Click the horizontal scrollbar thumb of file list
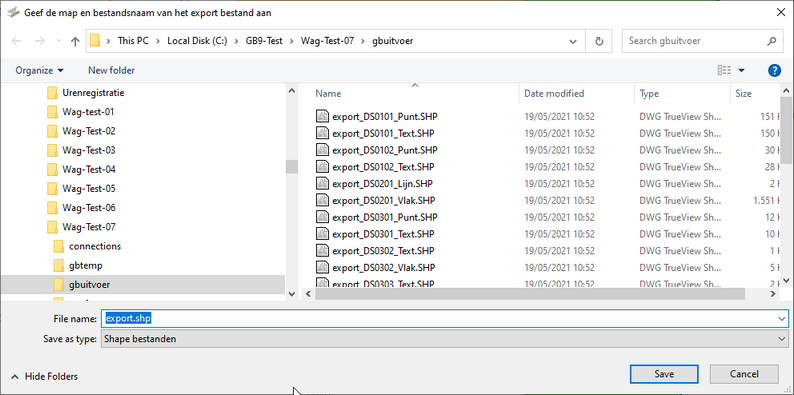 (530, 294)
